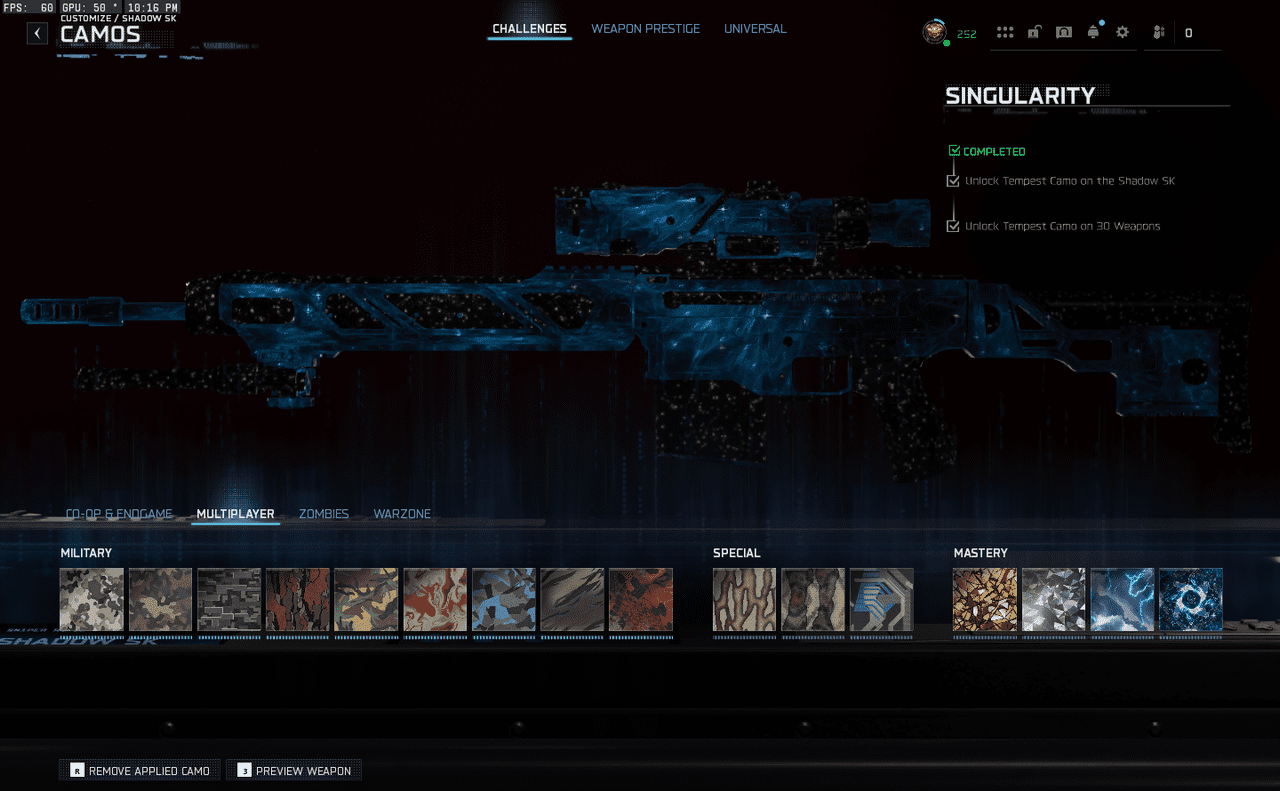The width and height of the screenshot is (1280, 791).
Task: Click the green COMPLETED checkbox
Action: [x=954, y=152]
